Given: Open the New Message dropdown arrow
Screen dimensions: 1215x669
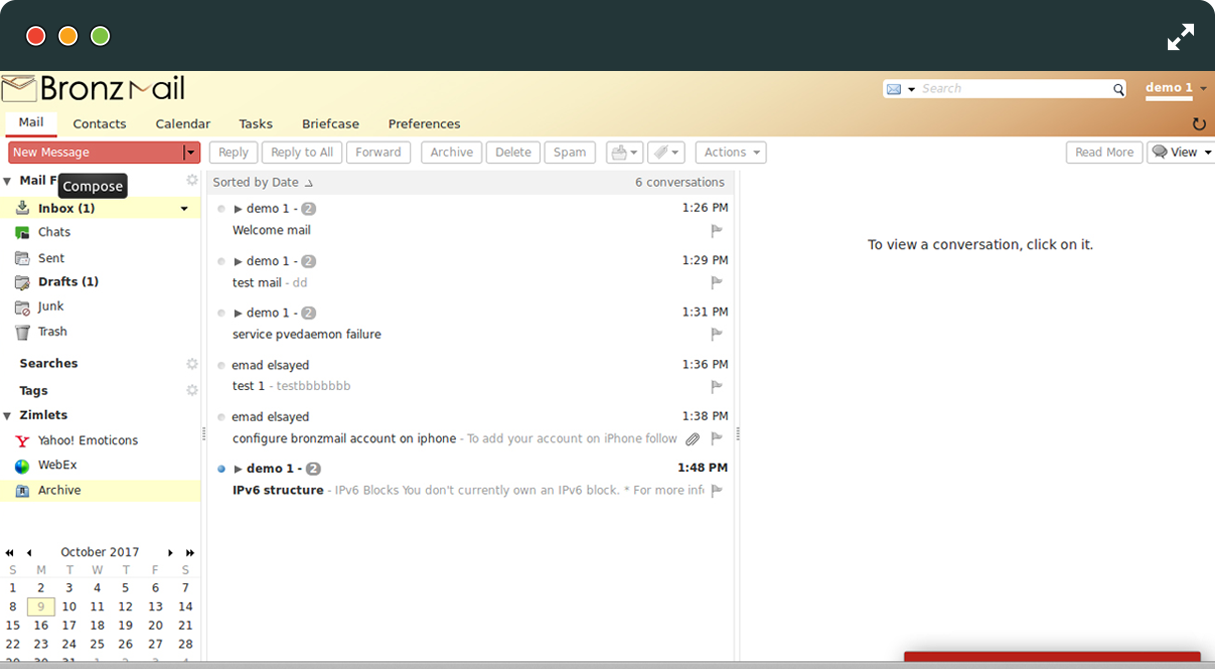Looking at the screenshot, I should pyautogui.click(x=190, y=153).
